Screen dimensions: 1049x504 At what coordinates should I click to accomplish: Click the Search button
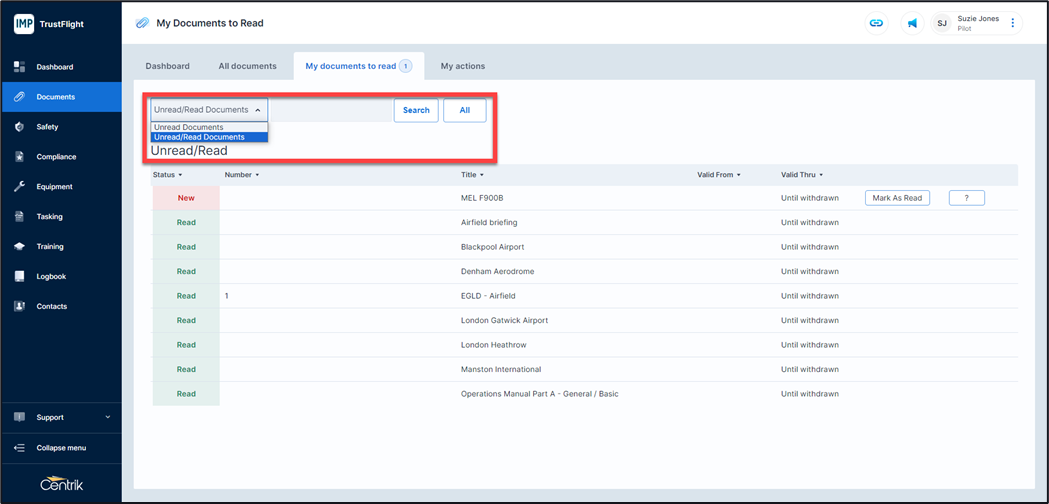tap(416, 110)
